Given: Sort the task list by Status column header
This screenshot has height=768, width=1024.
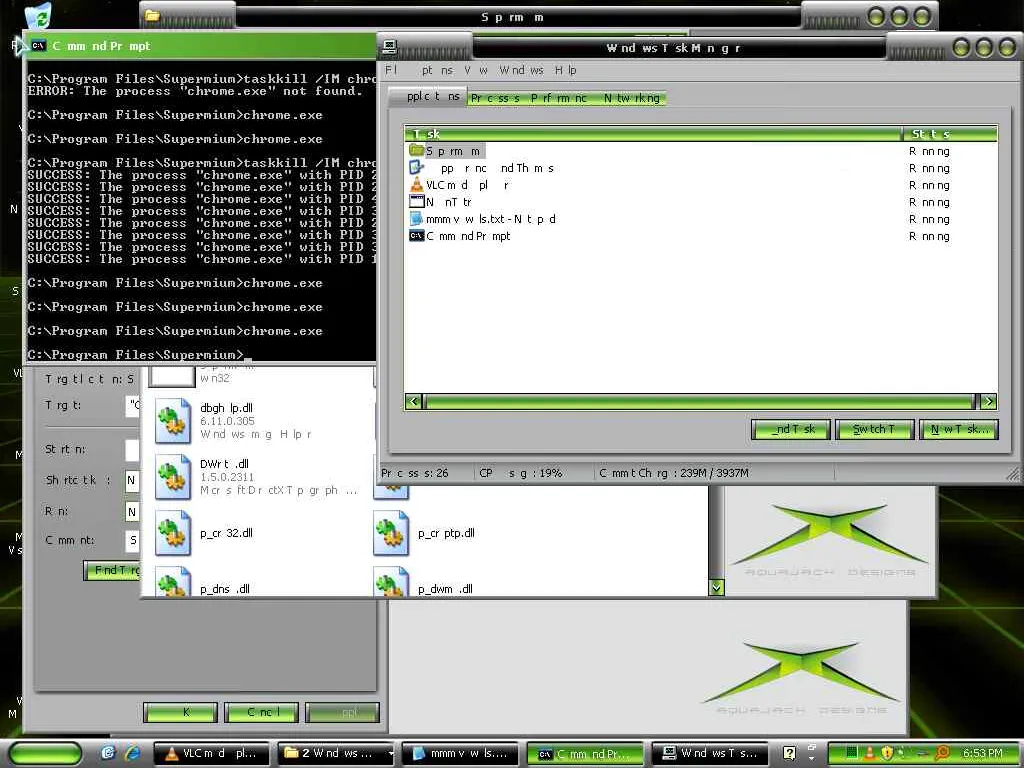Looking at the screenshot, I should (950, 134).
